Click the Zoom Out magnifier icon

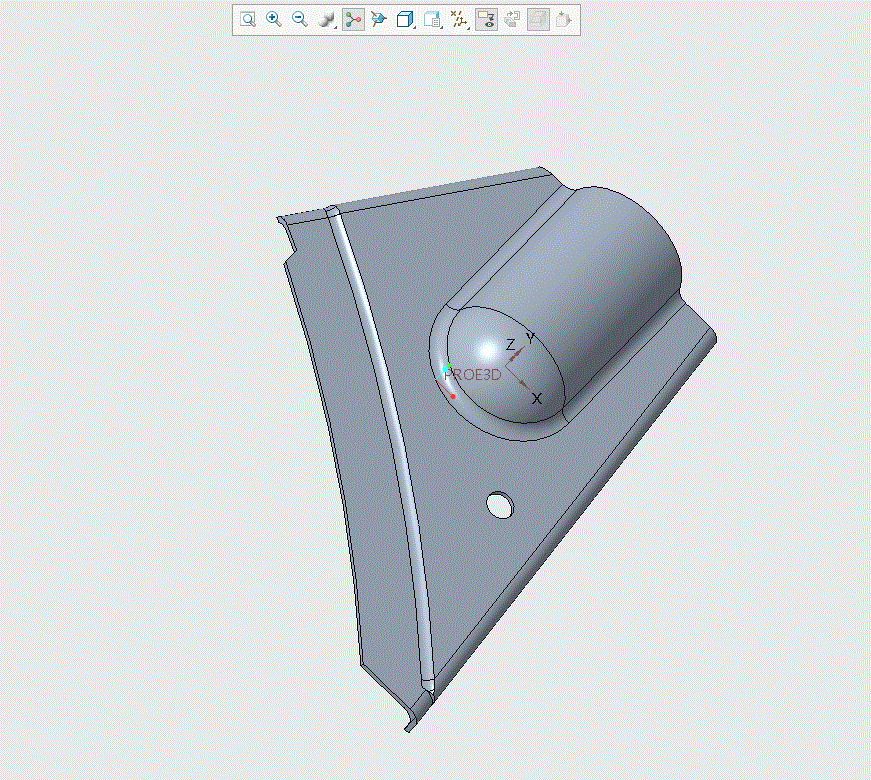(300, 19)
